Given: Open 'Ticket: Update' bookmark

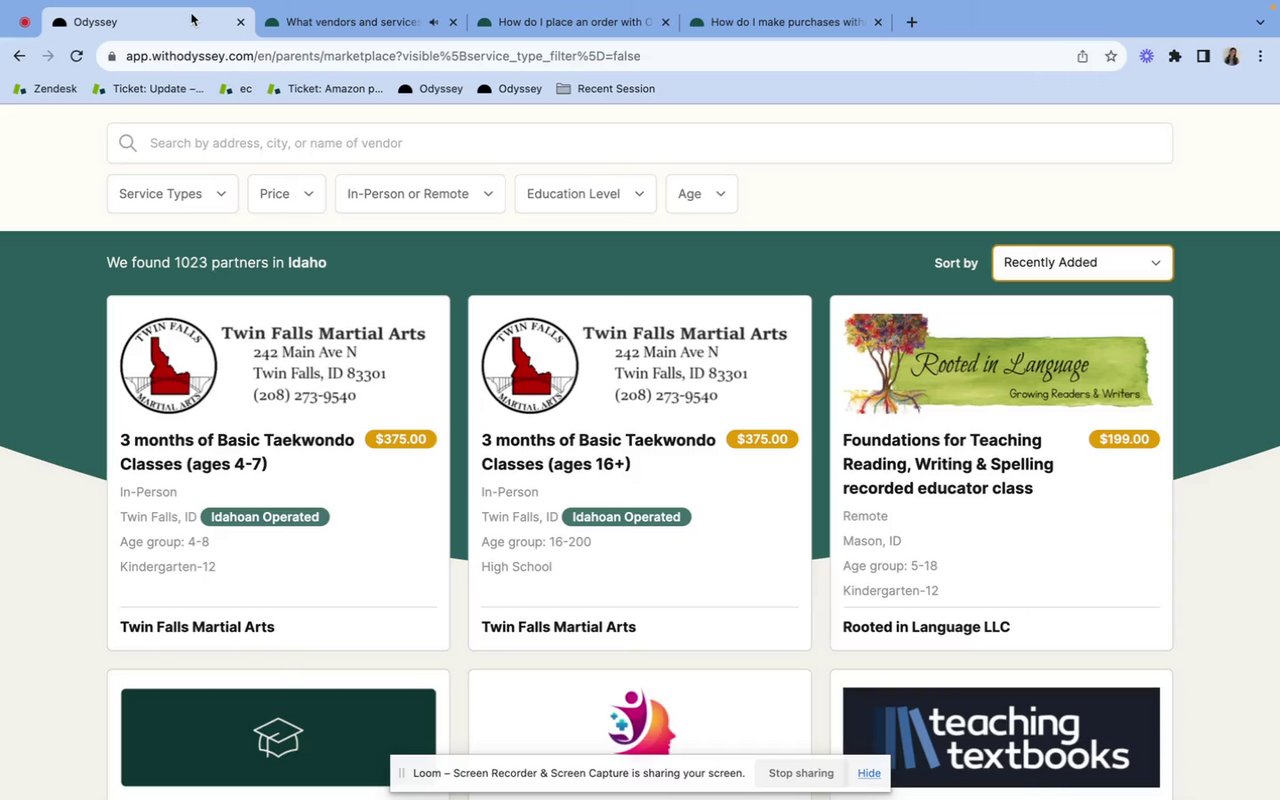Looking at the screenshot, I should tap(148, 89).
